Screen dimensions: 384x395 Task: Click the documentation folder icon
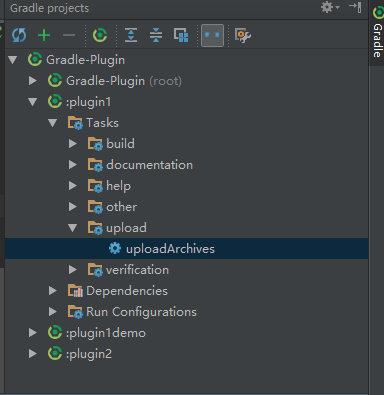click(95, 165)
